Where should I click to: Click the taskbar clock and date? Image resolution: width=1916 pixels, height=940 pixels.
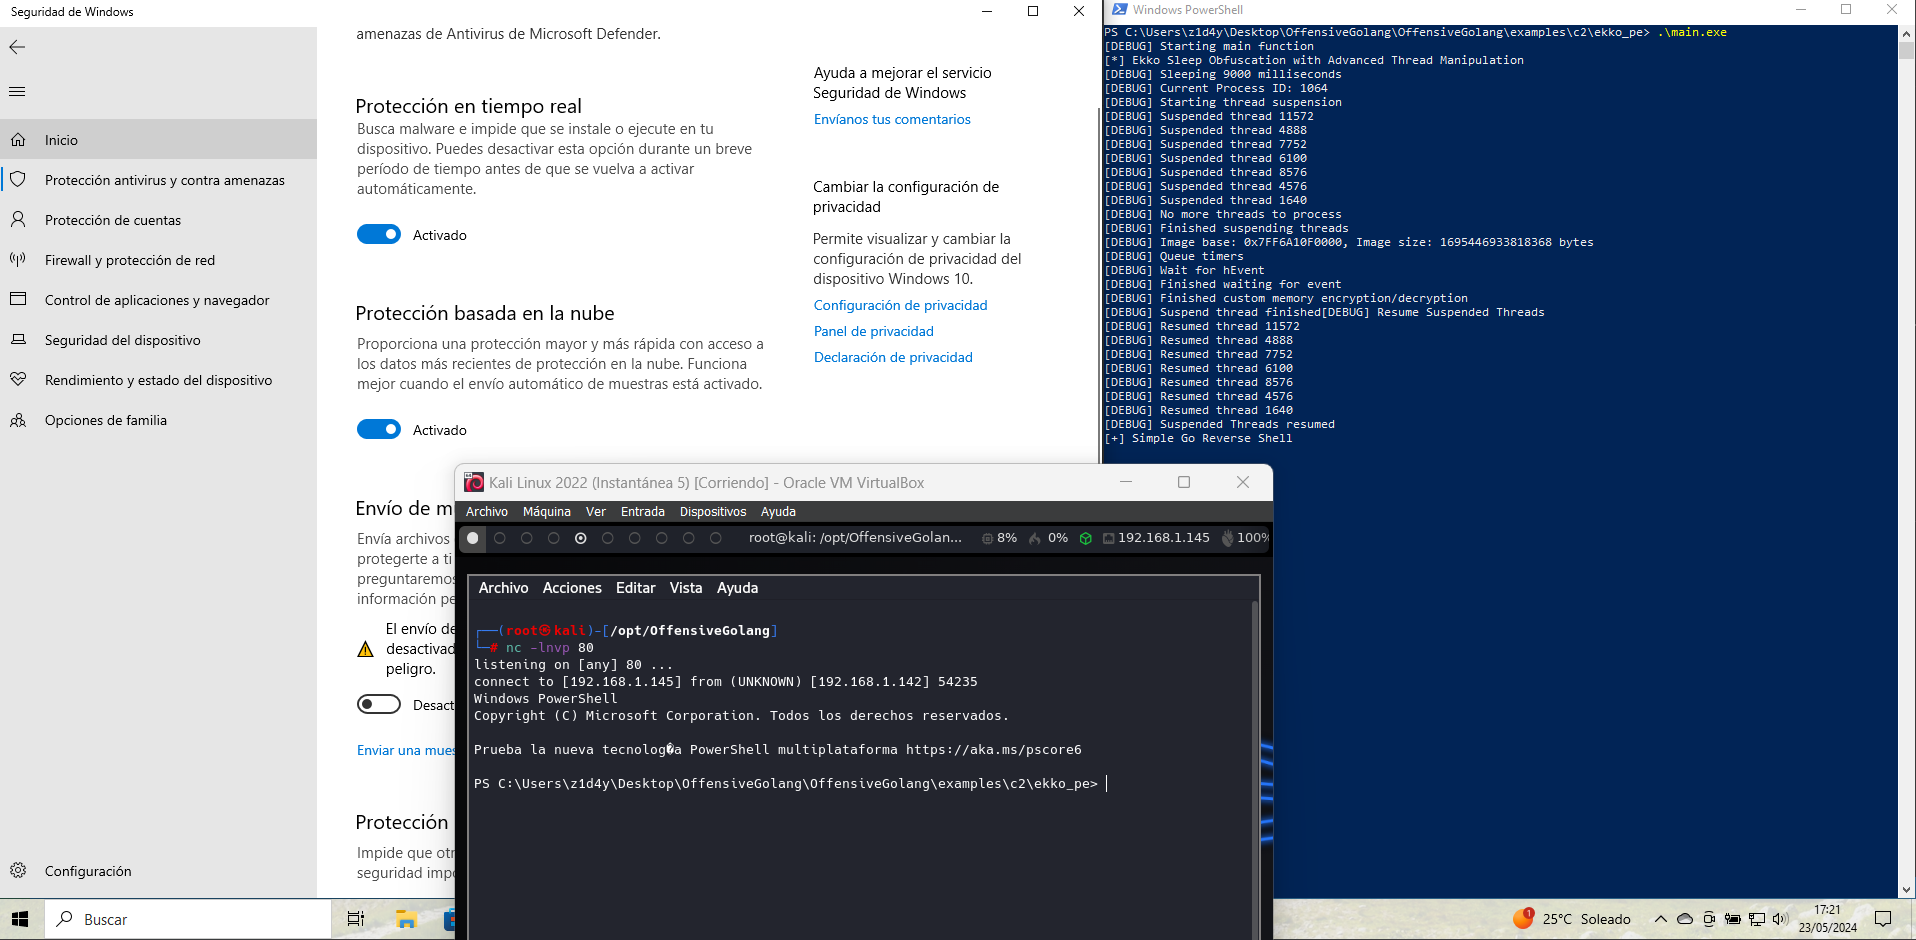pyautogui.click(x=1828, y=919)
